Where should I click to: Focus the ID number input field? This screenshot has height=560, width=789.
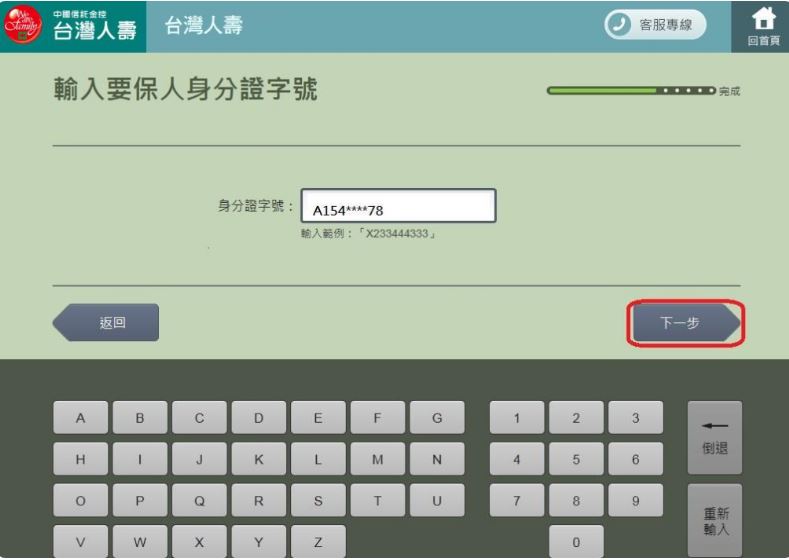click(398, 208)
